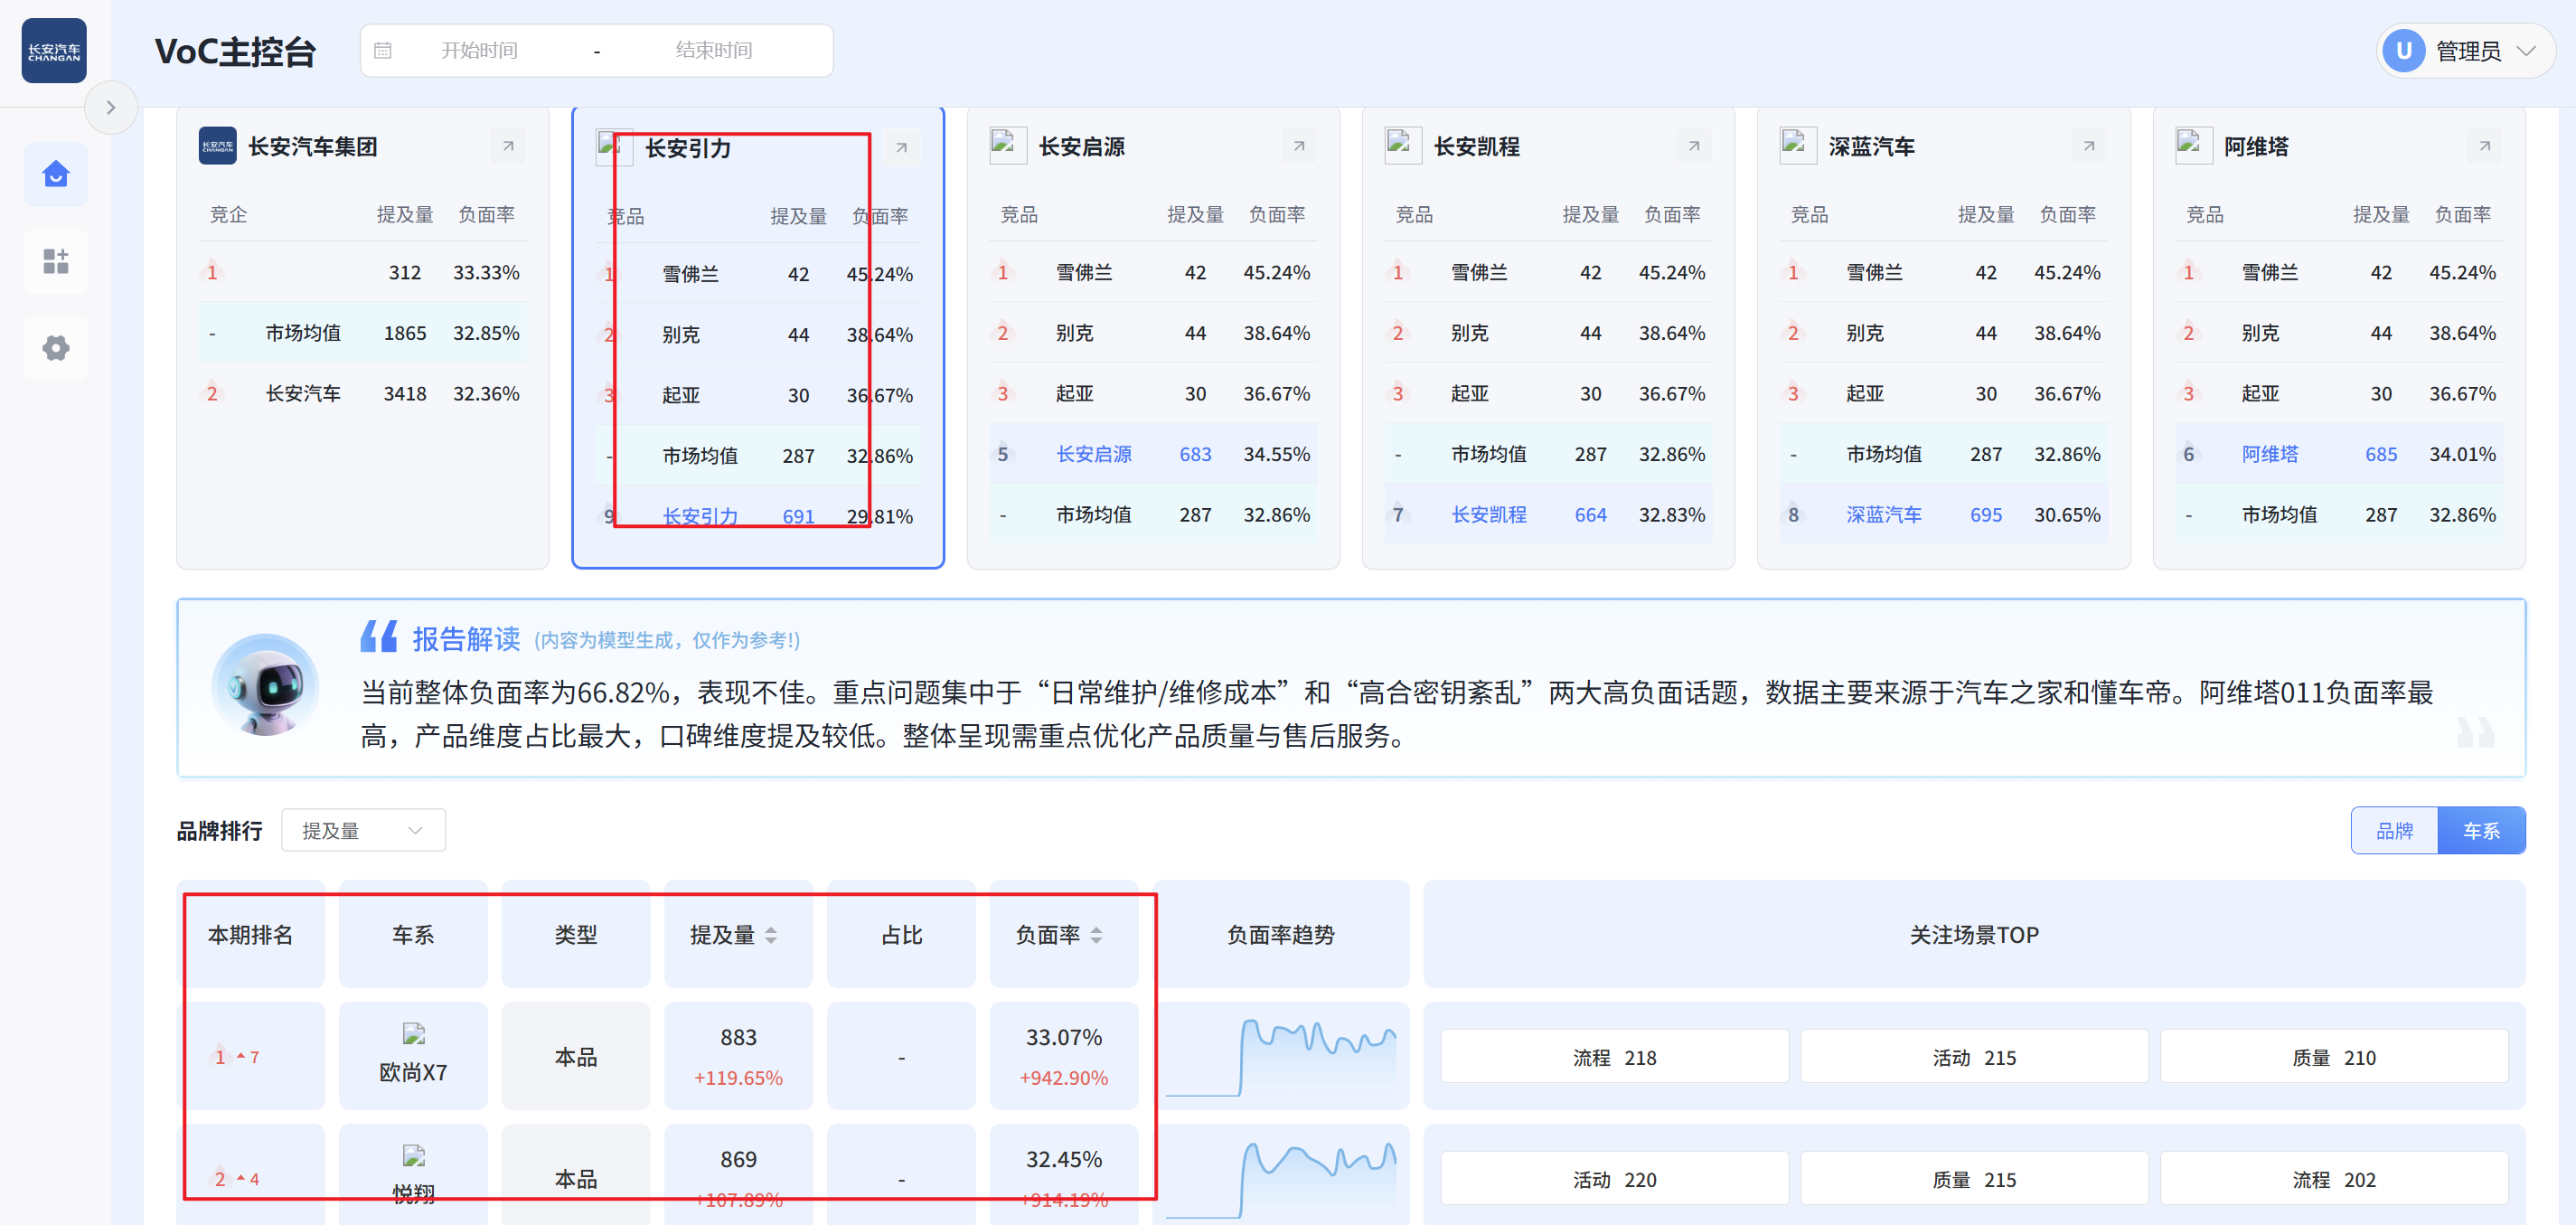Open the 深蓝汽车 link in its card
Viewport: 2576px width, 1225px height.
(x=1884, y=515)
